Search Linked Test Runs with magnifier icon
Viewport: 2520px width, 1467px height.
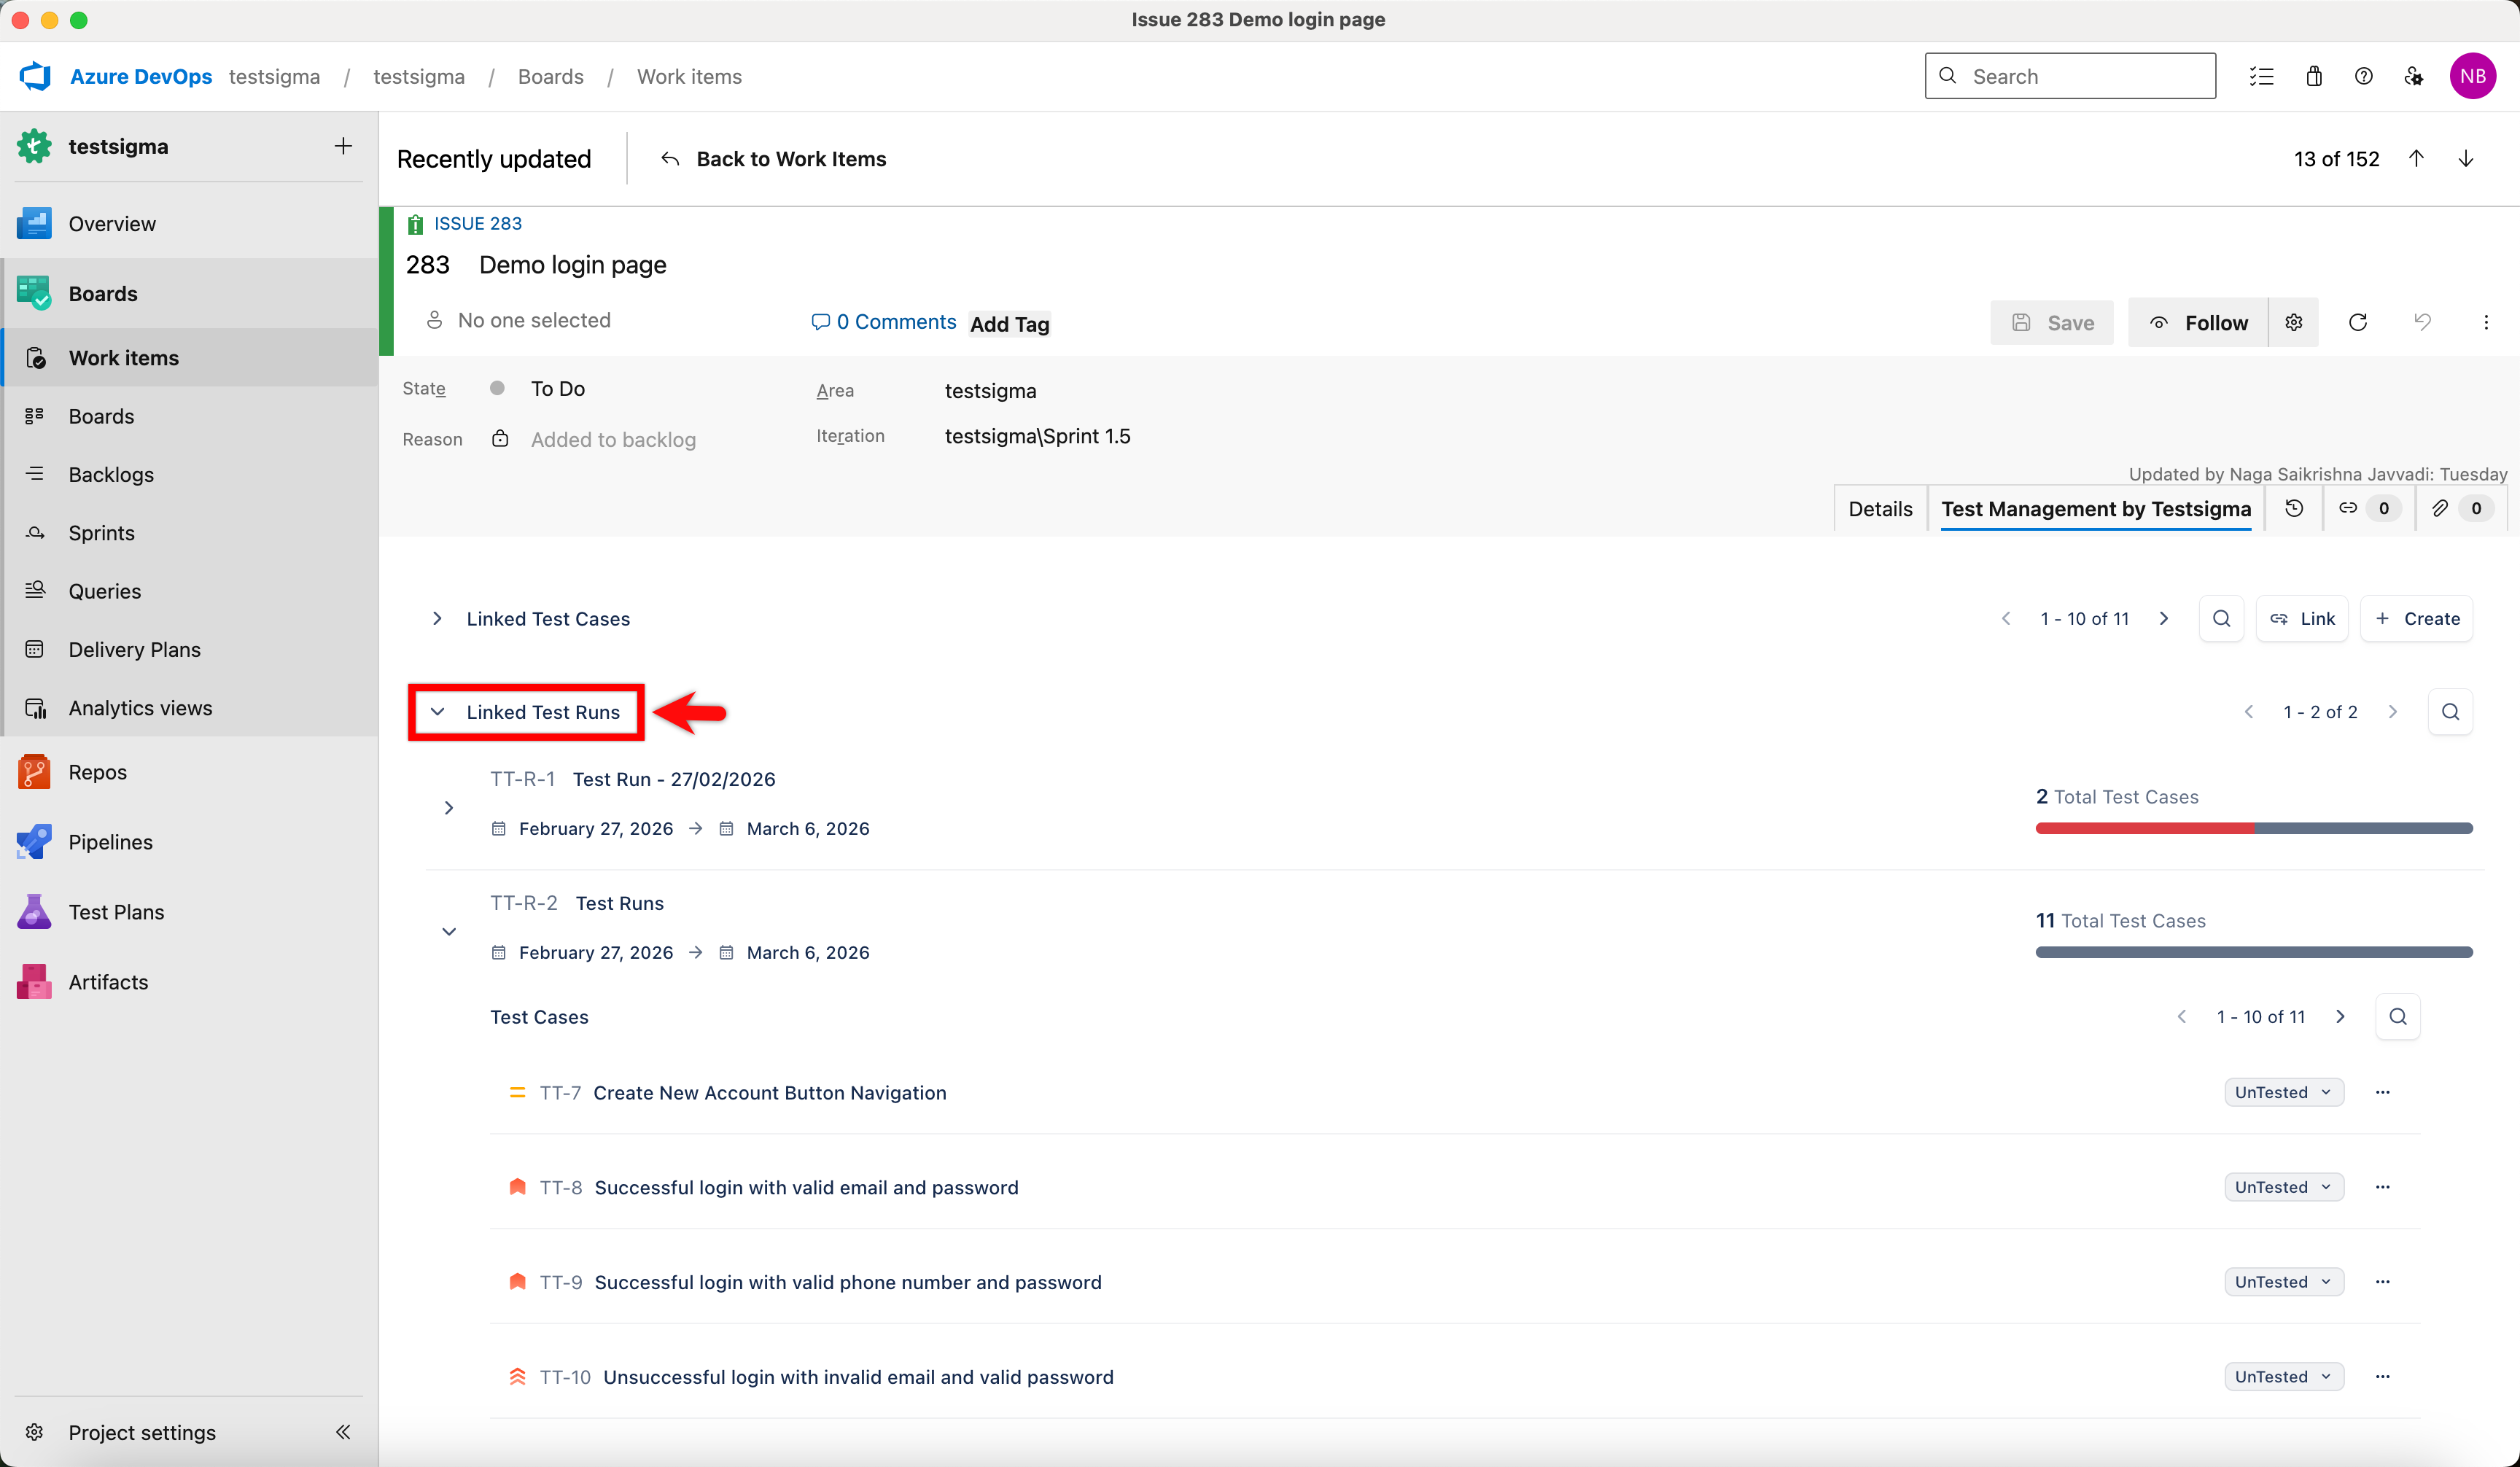click(x=2451, y=712)
